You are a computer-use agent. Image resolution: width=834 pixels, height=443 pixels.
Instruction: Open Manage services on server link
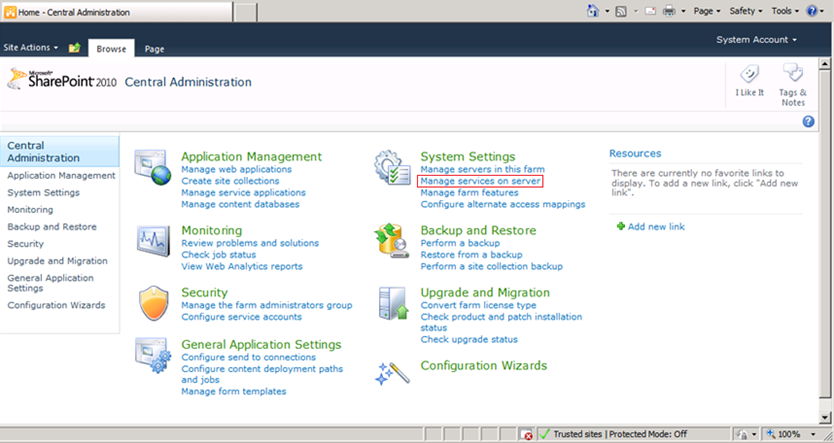point(481,182)
